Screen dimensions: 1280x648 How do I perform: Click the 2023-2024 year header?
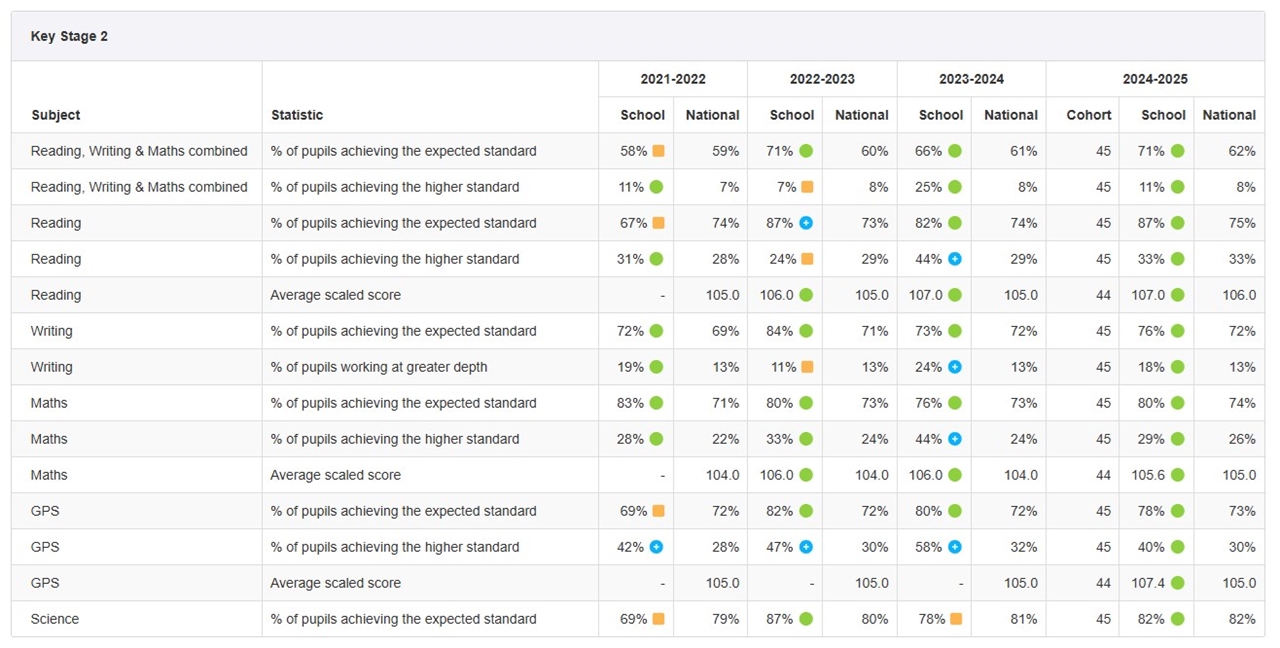click(971, 79)
